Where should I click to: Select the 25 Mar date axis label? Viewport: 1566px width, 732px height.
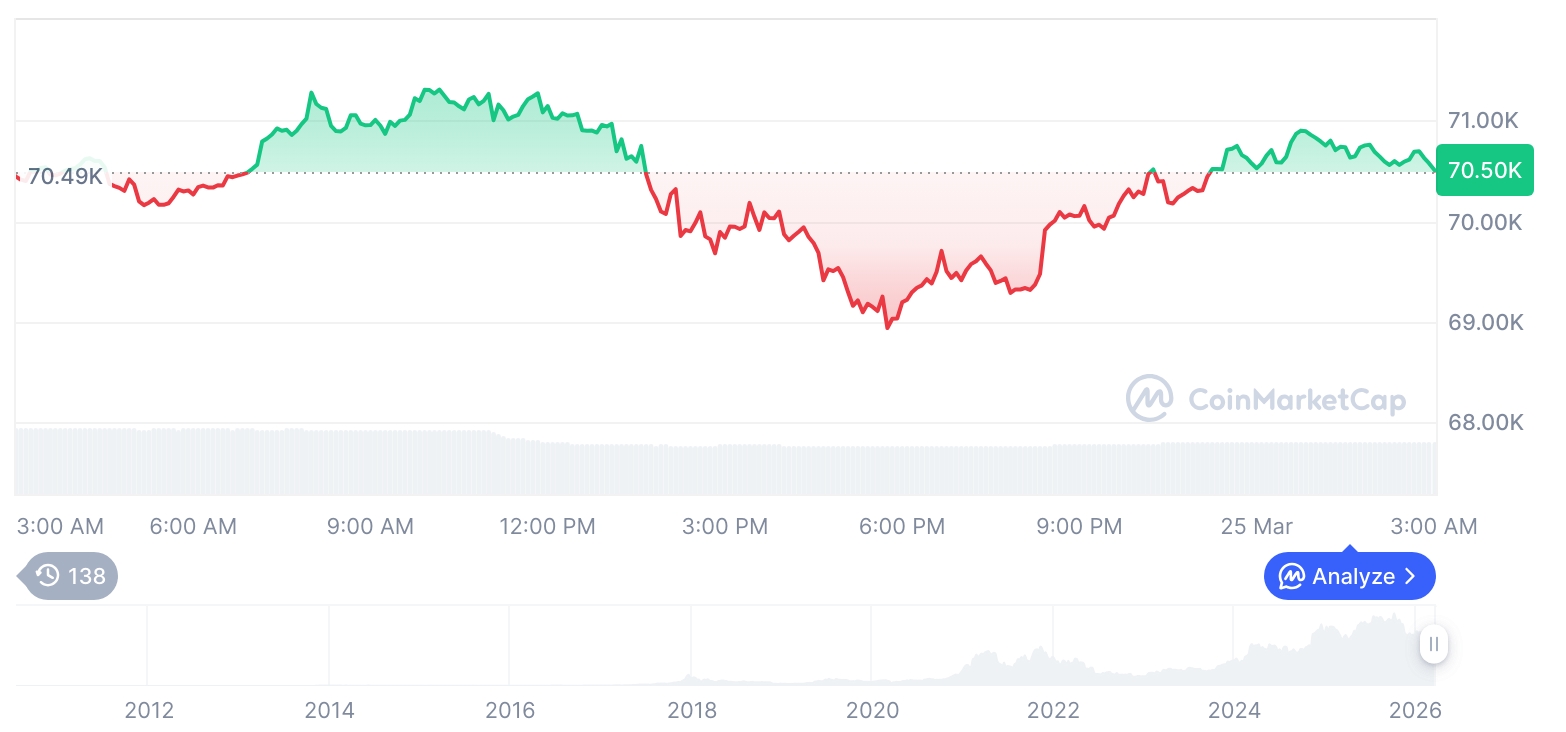pos(1256,526)
